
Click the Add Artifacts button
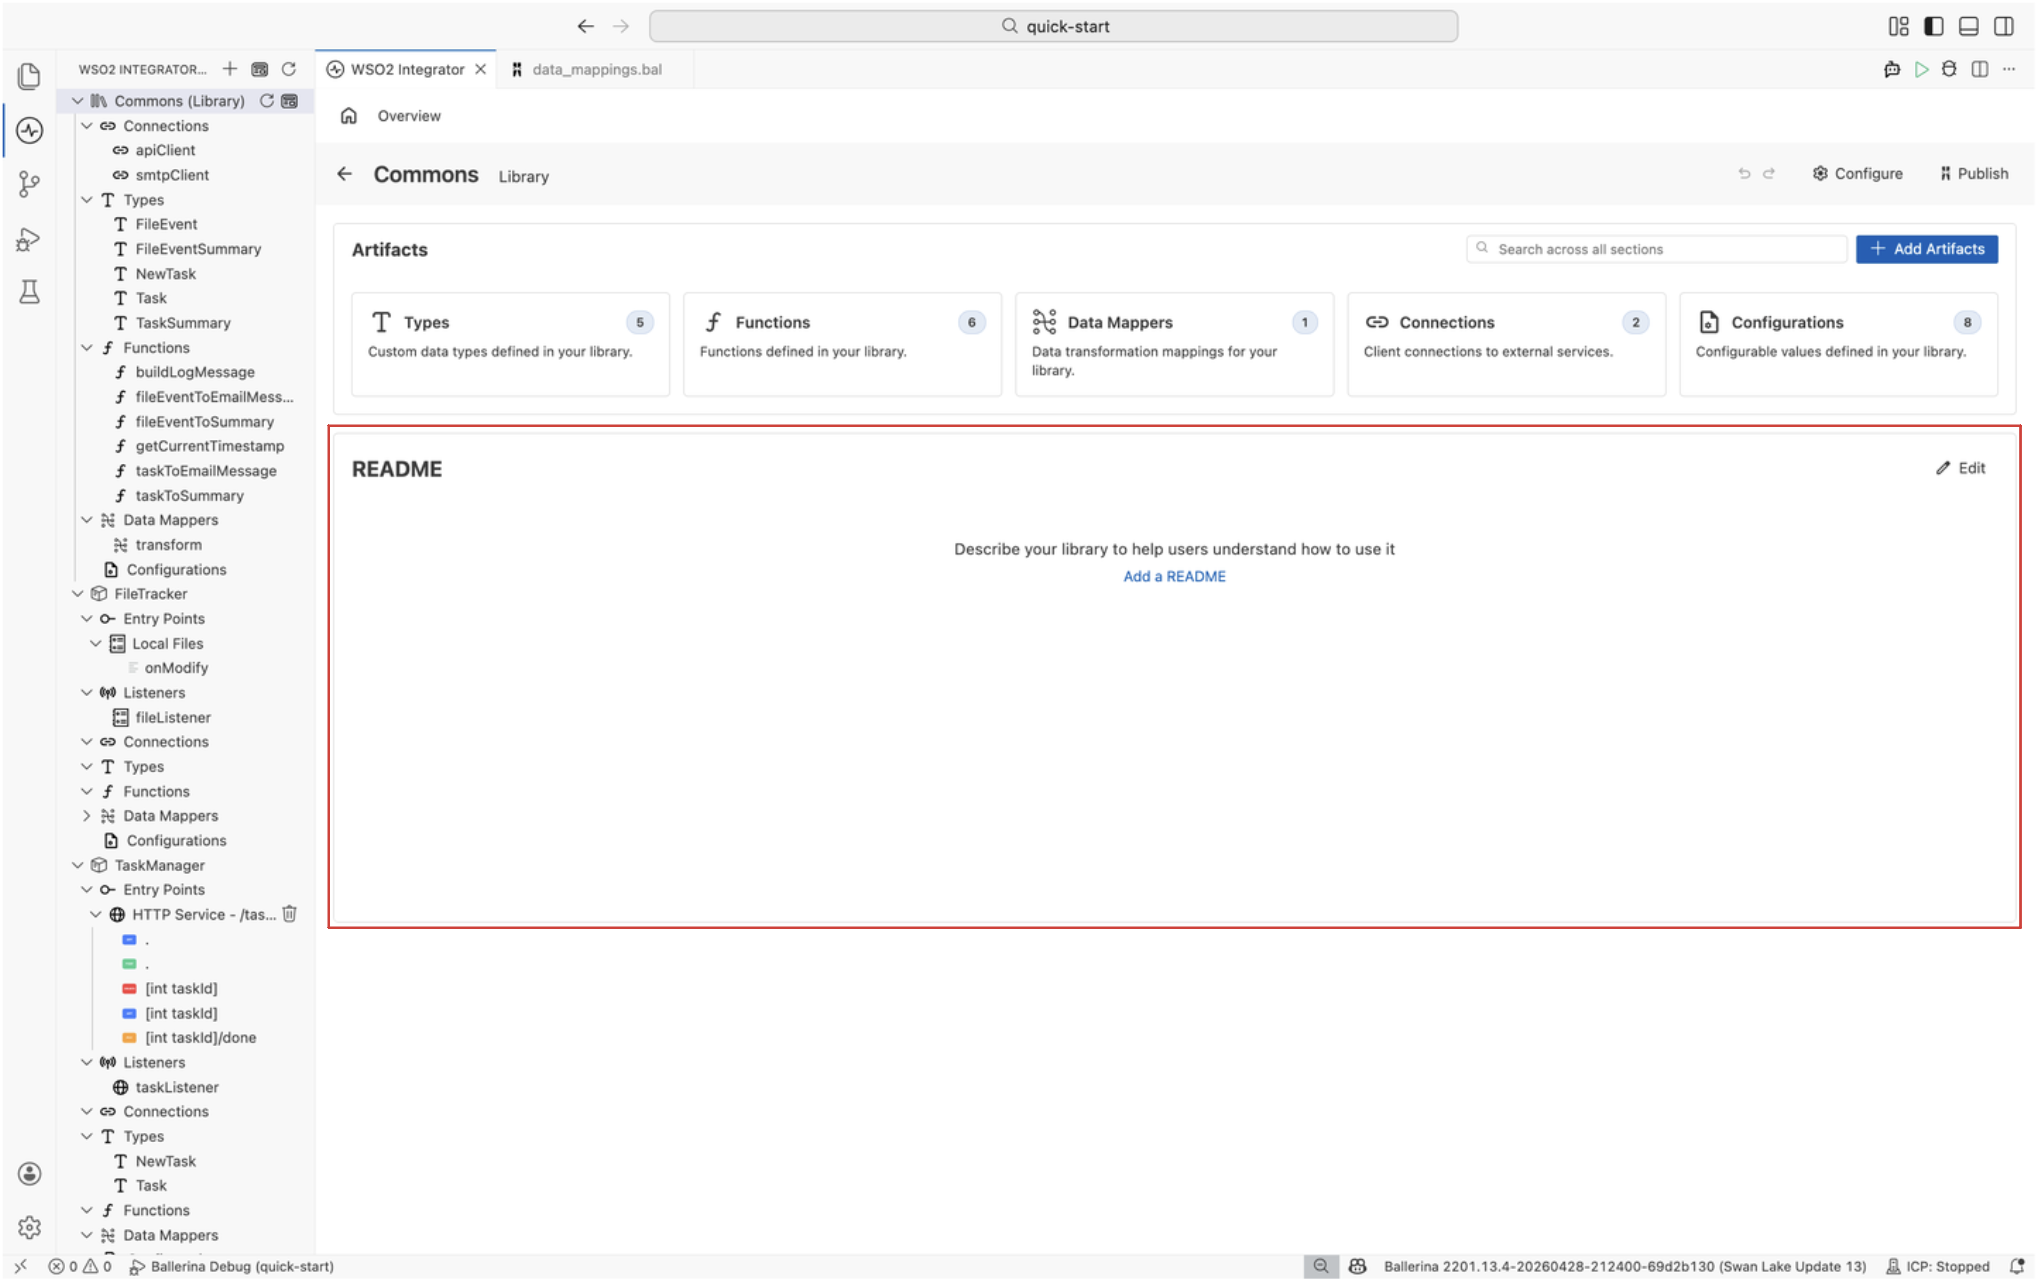(1926, 249)
